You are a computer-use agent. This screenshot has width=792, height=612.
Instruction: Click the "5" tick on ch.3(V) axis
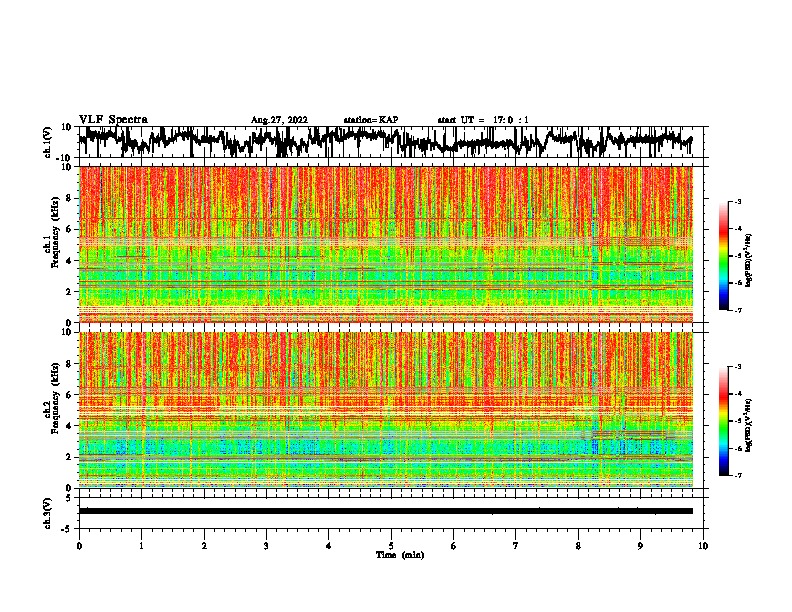(x=70, y=498)
